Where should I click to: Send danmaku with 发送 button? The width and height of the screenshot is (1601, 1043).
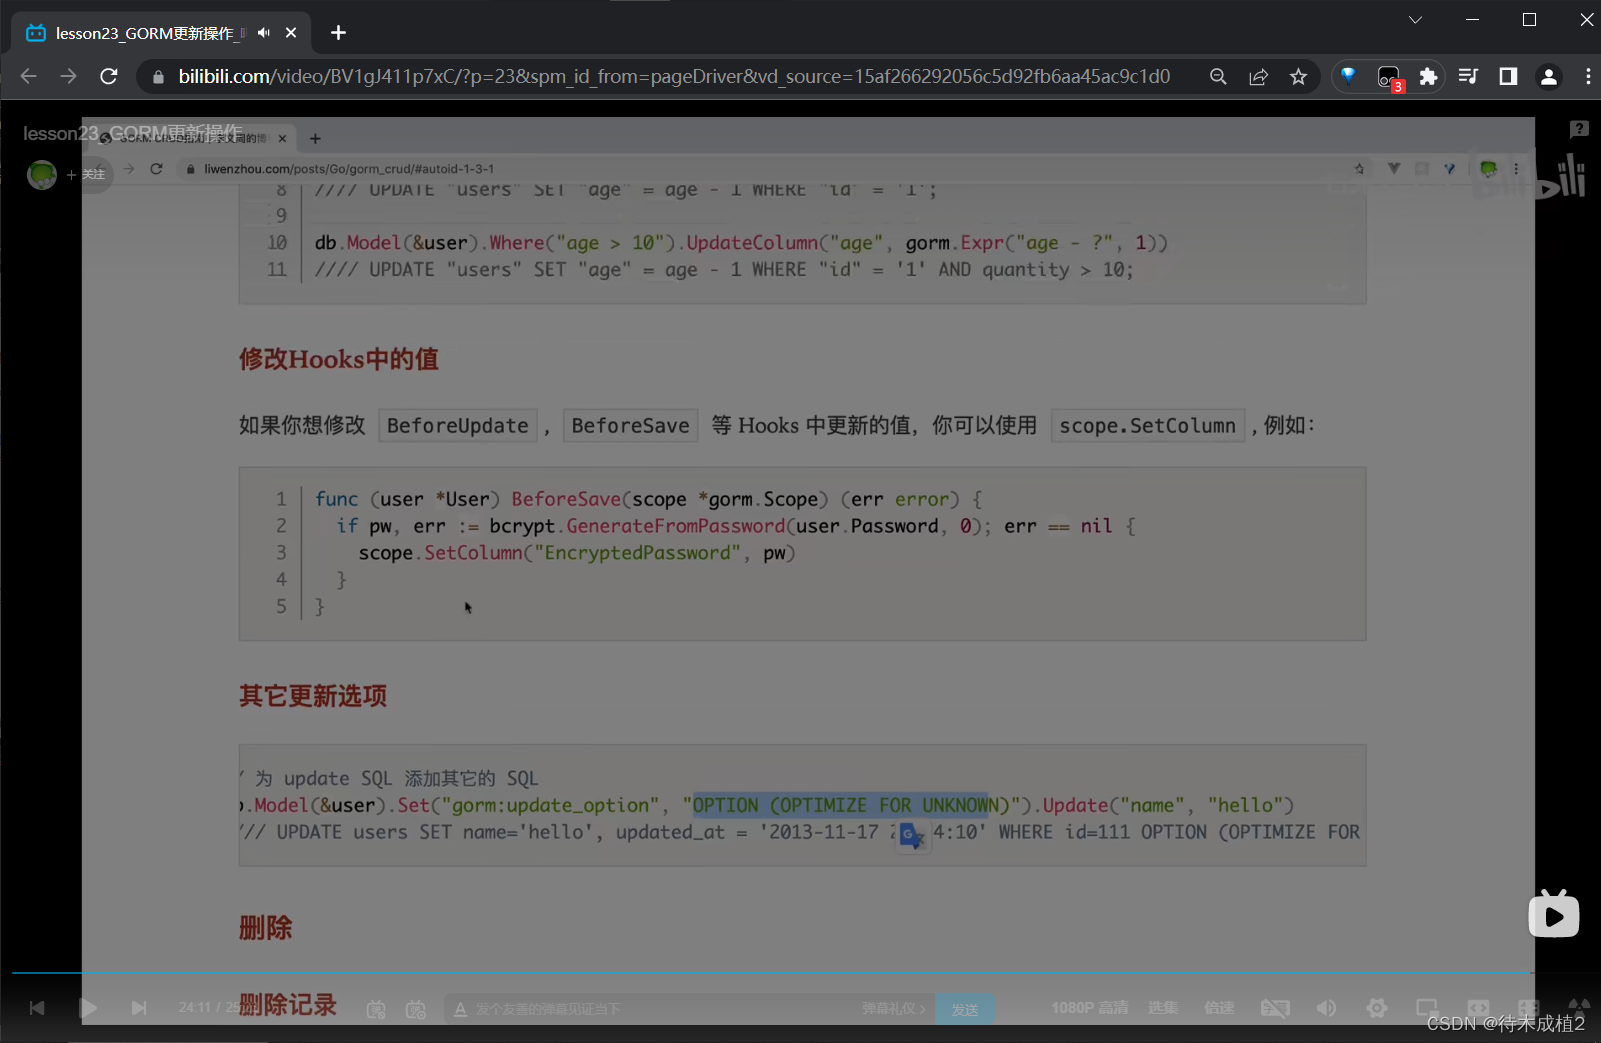point(965,1009)
